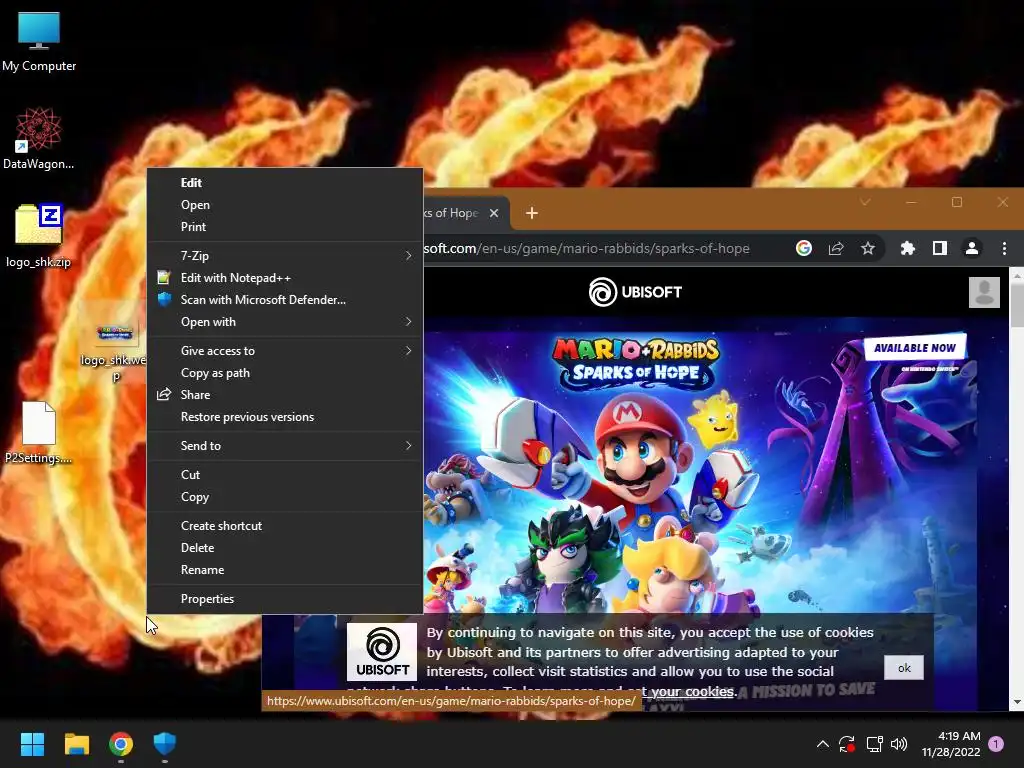Click the Google icon in address bar

(x=804, y=248)
